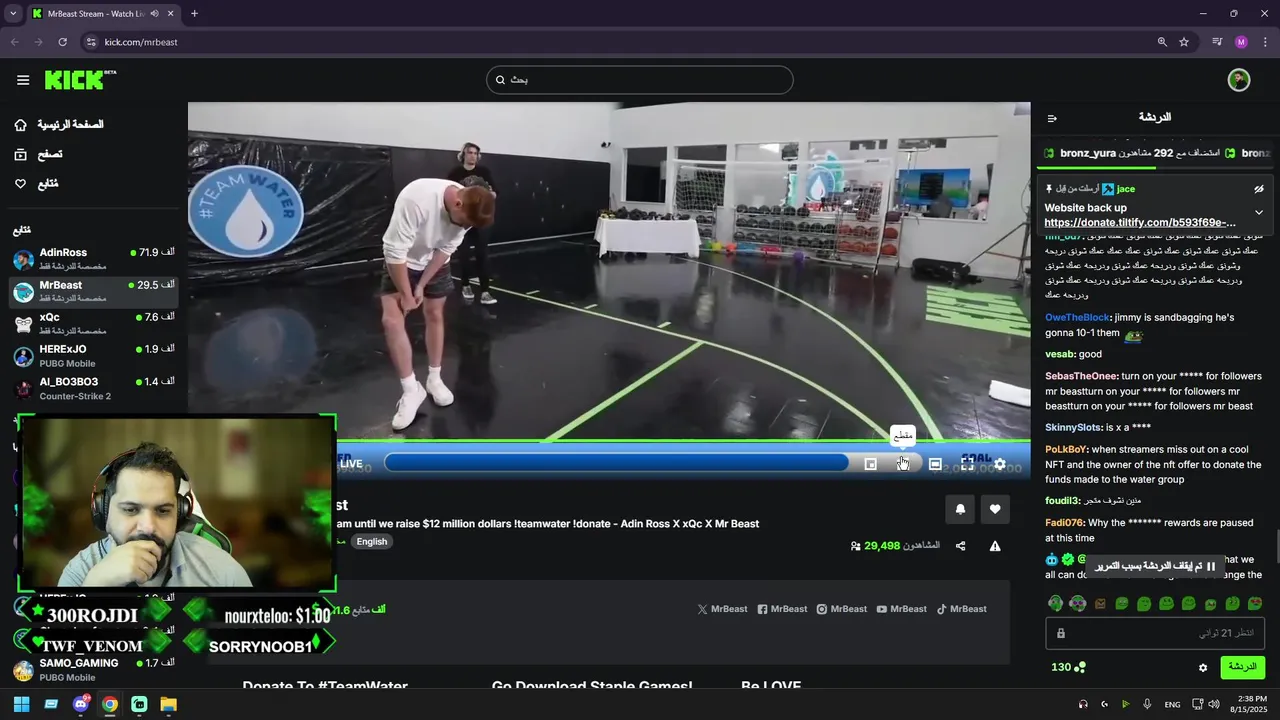Click the LIVE indicator on player
Image resolution: width=1280 pixels, height=720 pixels.
351,464
